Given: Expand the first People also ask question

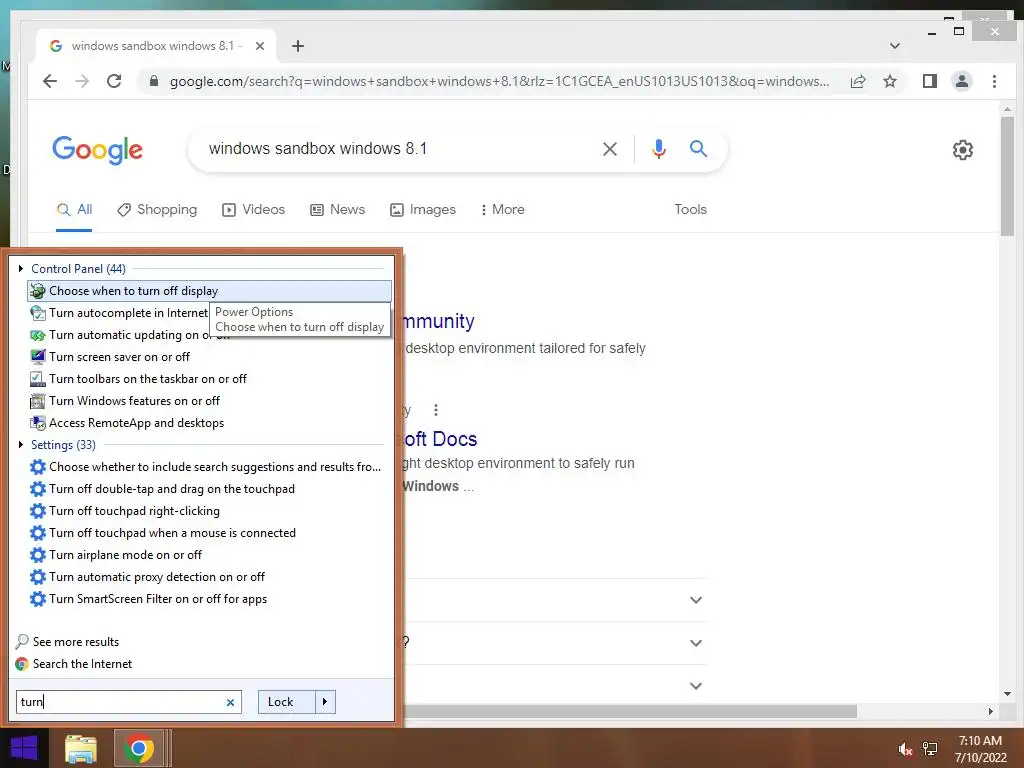Looking at the screenshot, I should coord(696,600).
